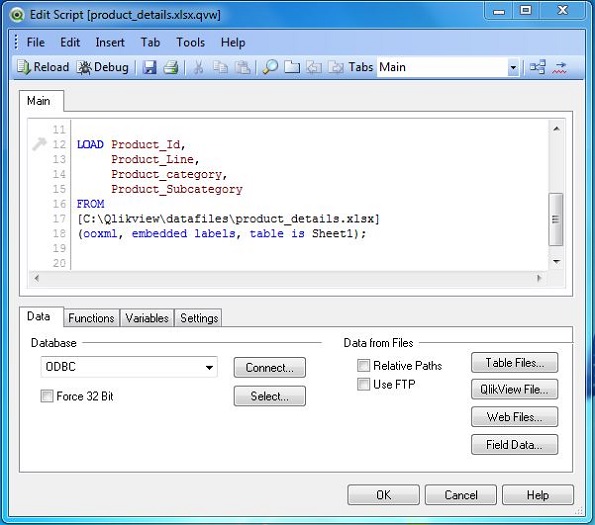Click the LOAD keyword on line 12
Screen dimensions: 595x525
click(90, 145)
